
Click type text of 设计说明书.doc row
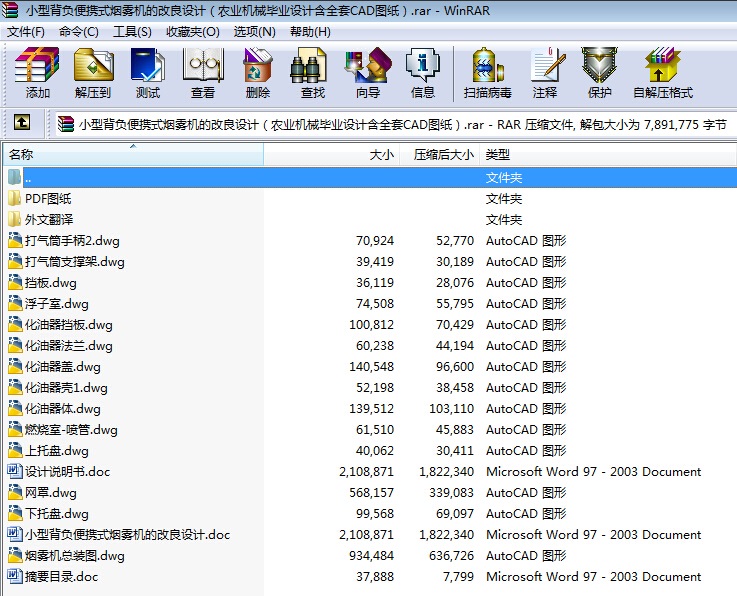(594, 471)
